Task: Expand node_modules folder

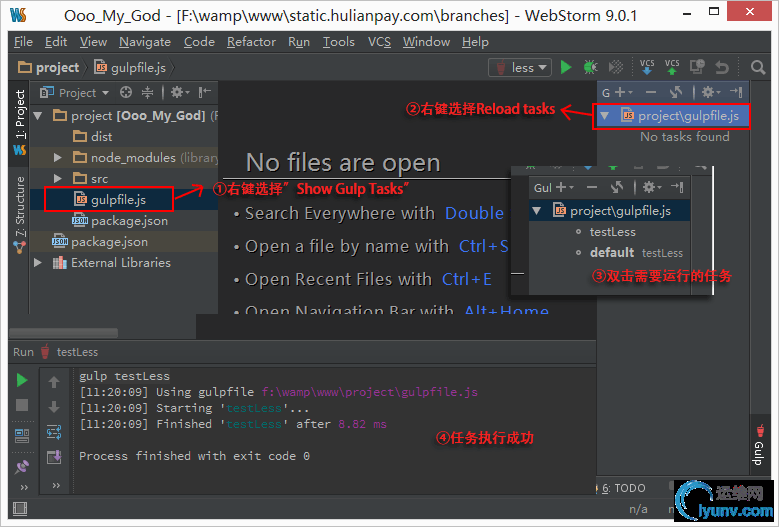Action: [x=58, y=158]
